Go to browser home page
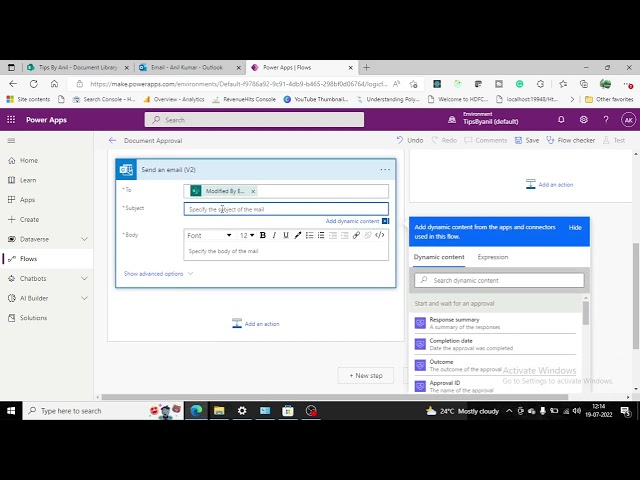Screen dimensions: 640x480 pos(54,84)
